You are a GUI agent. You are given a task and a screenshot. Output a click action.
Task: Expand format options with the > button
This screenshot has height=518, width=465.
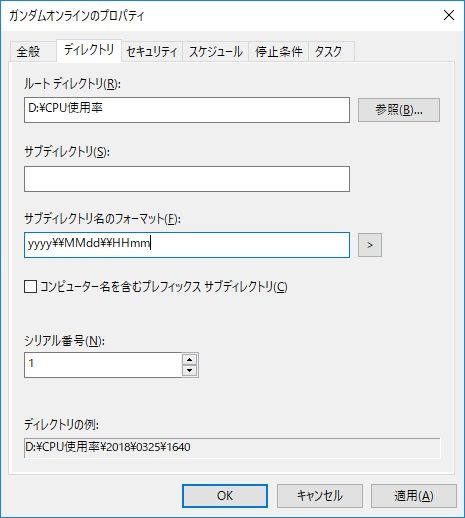370,245
